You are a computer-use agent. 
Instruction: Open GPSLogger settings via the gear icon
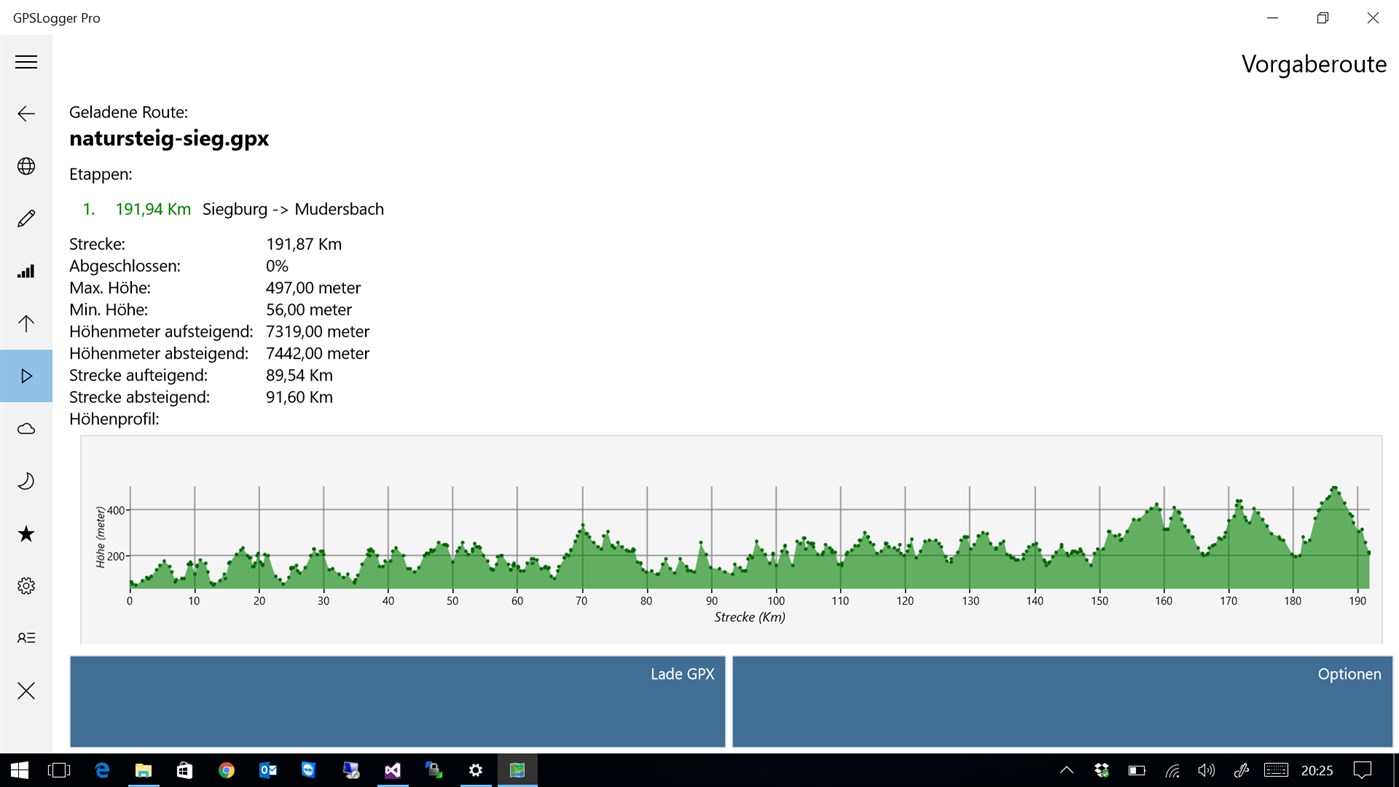tap(26, 585)
